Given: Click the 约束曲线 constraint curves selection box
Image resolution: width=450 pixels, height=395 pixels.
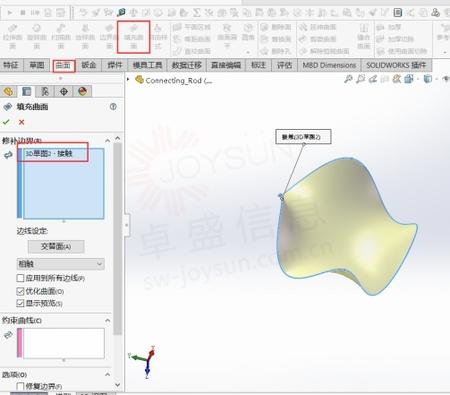Looking at the screenshot, I should point(63,343).
